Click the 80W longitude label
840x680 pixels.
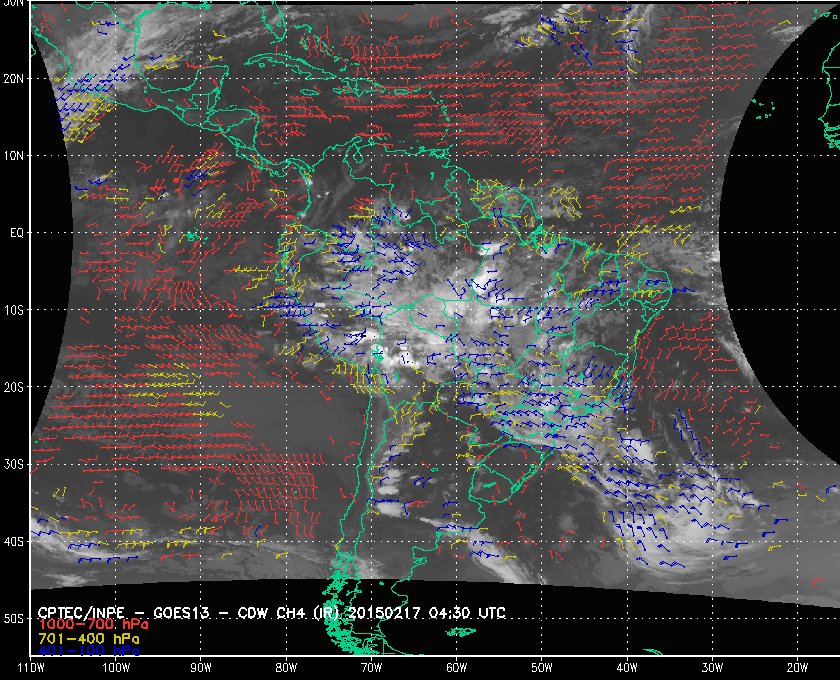[x=286, y=668]
